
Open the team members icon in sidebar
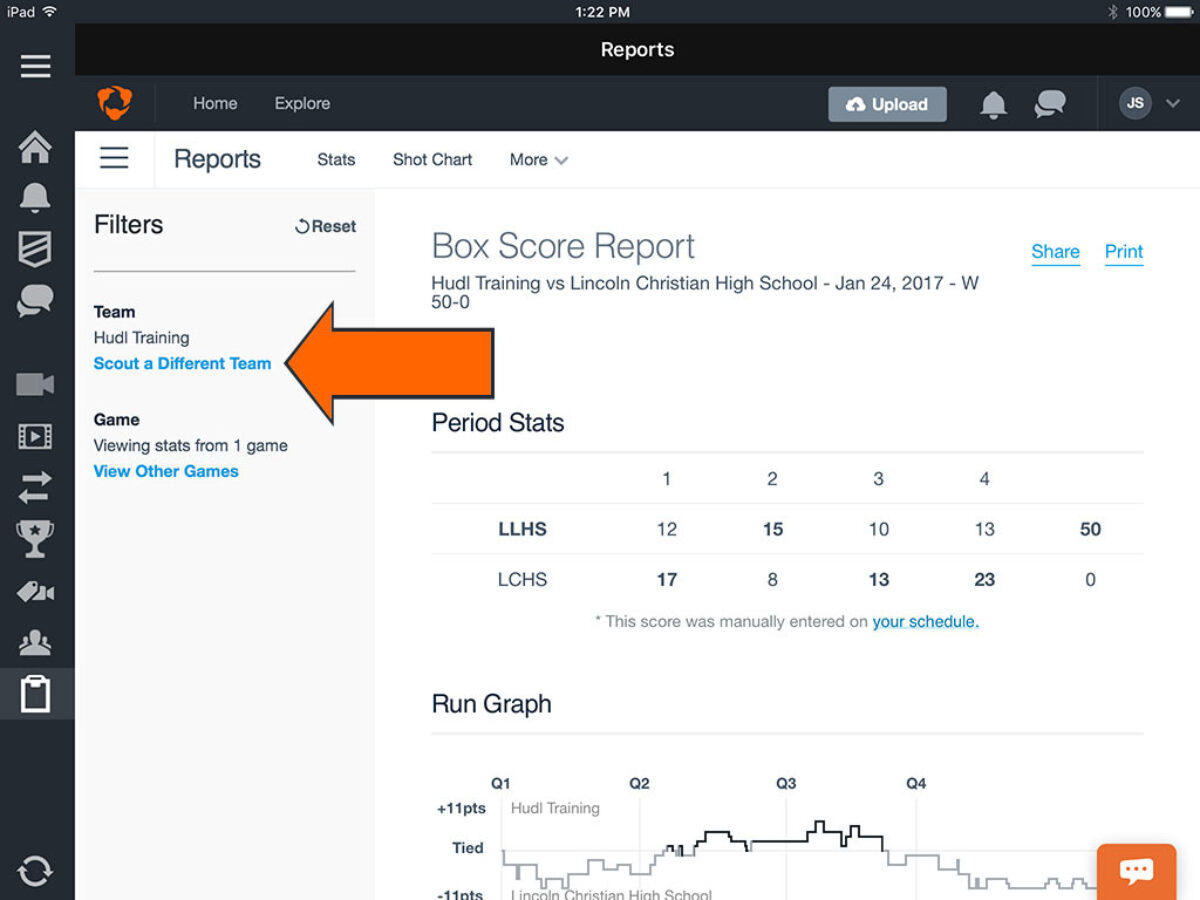[35, 643]
